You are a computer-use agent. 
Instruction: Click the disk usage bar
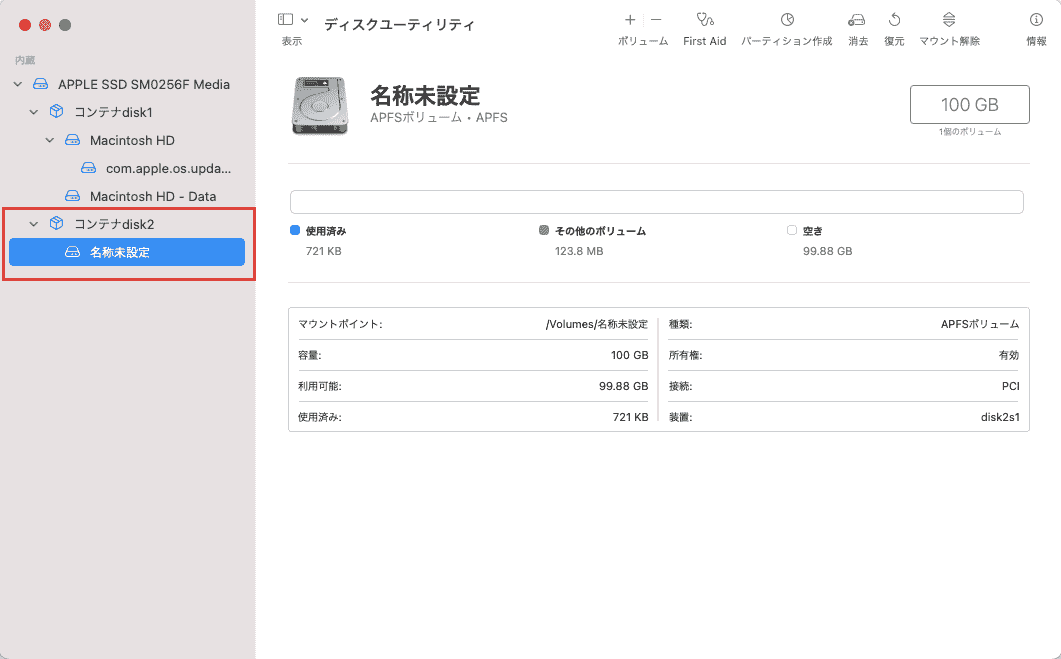pyautogui.click(x=656, y=202)
